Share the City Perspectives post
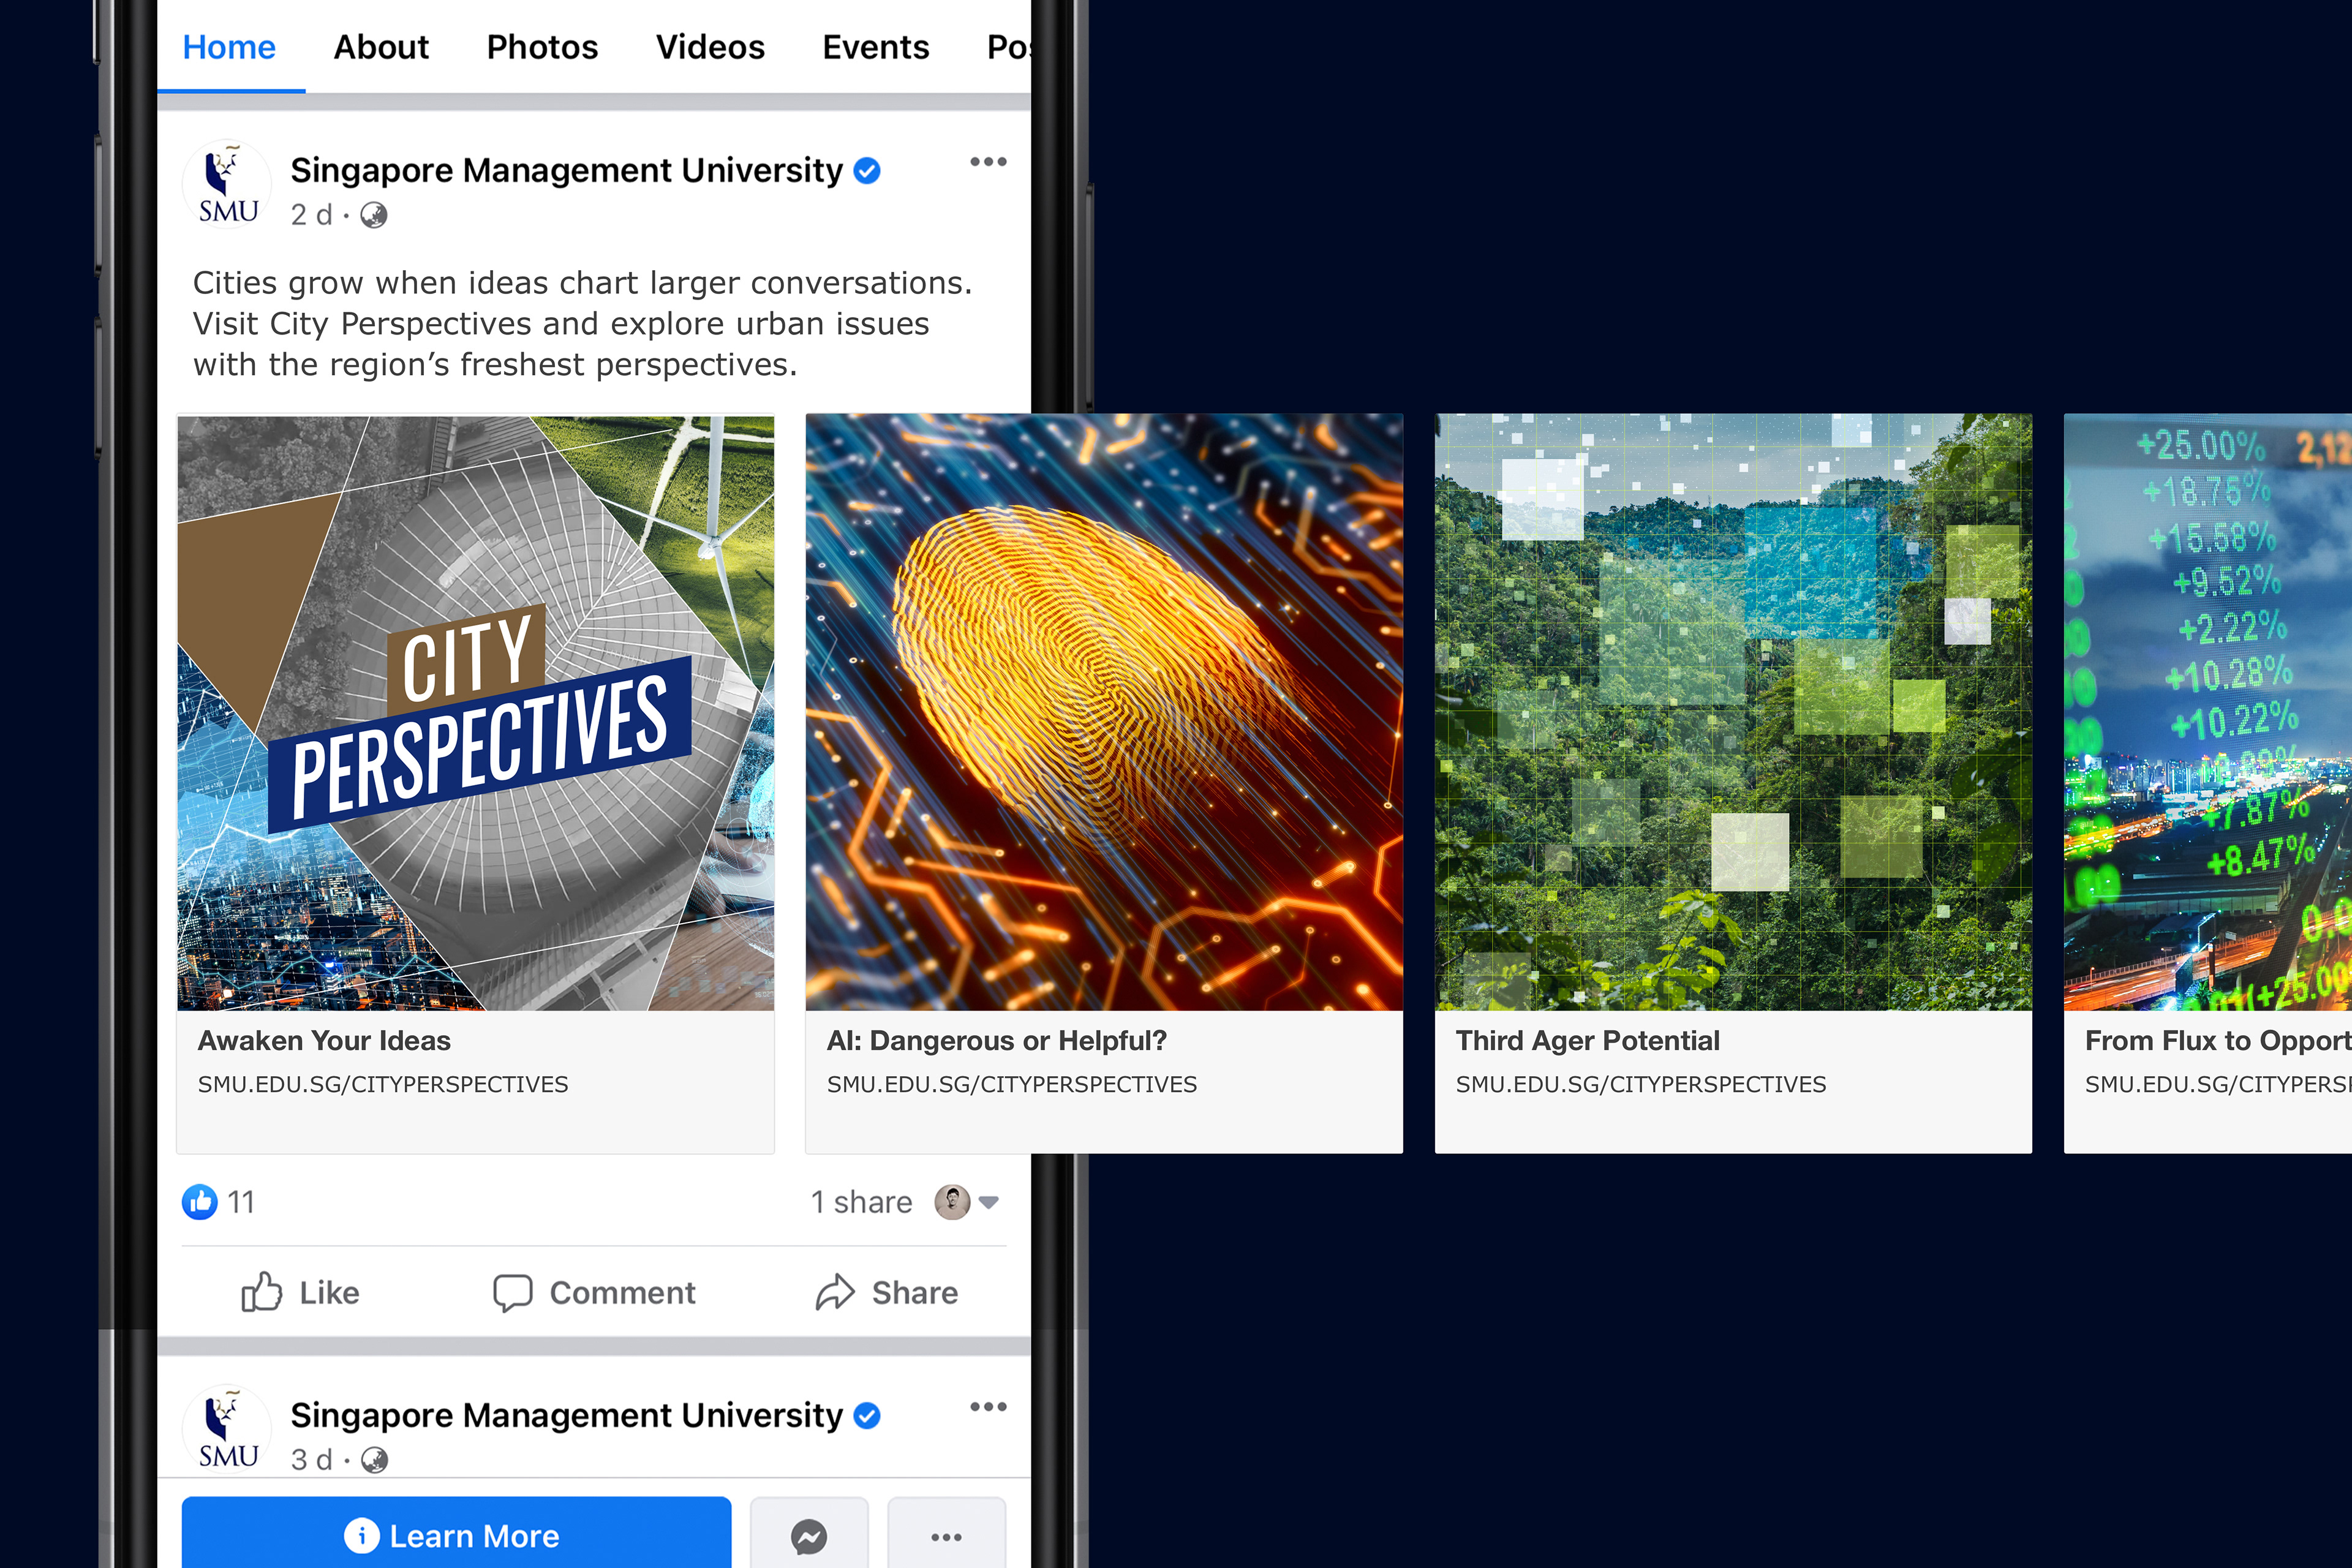The height and width of the screenshot is (1568, 2352). 887,1292
